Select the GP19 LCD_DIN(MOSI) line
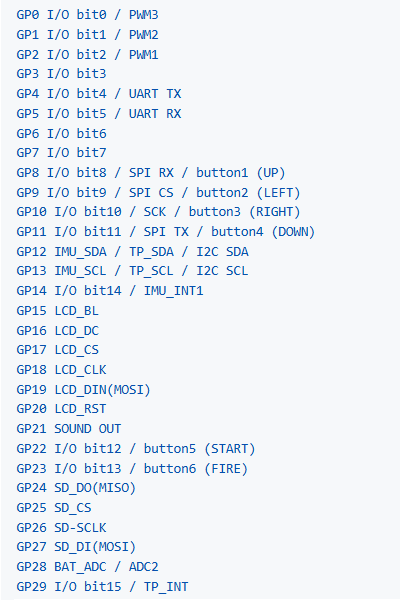This screenshot has height=600, width=400. pos(83,390)
